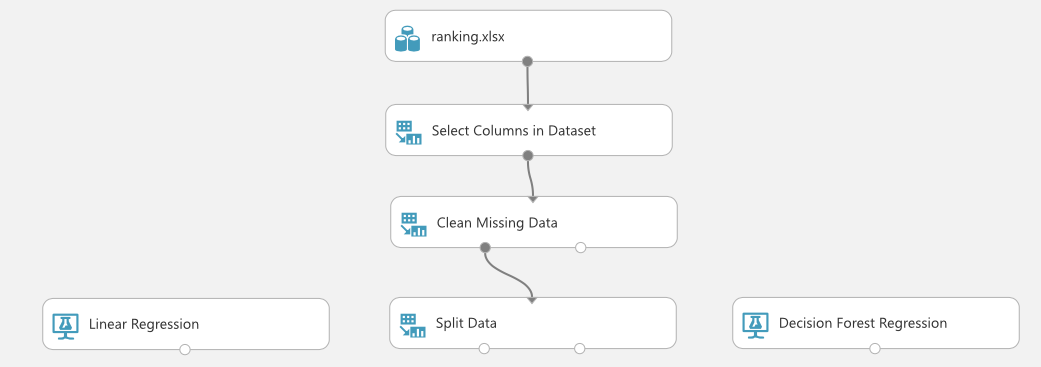Select the Linear Regression module label
The height and width of the screenshot is (367, 1041).
click(x=144, y=324)
